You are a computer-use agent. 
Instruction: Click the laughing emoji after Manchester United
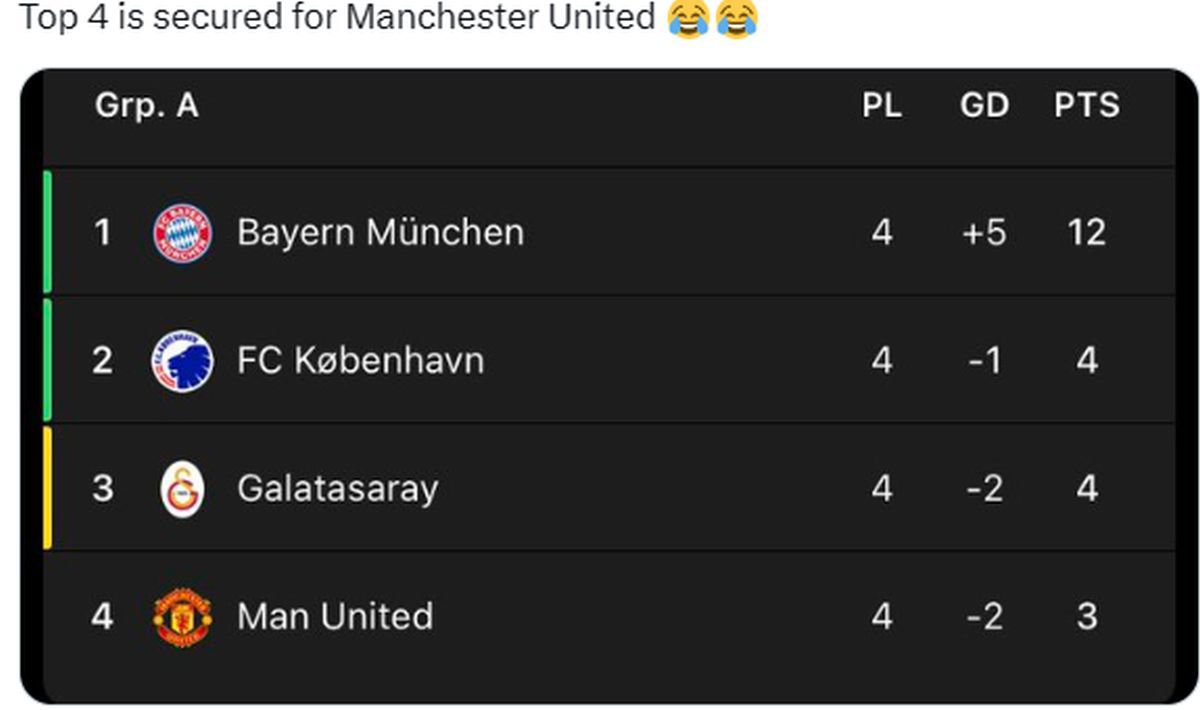click(686, 17)
